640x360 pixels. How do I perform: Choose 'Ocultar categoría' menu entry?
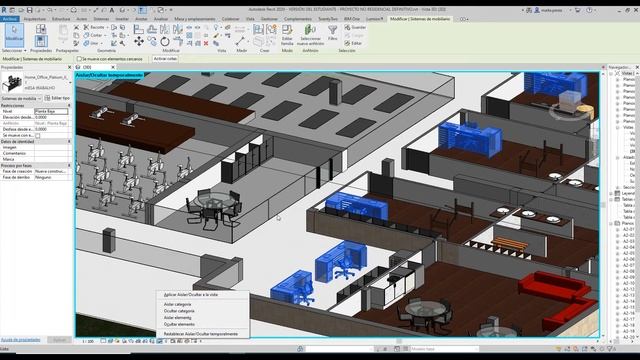179,311
